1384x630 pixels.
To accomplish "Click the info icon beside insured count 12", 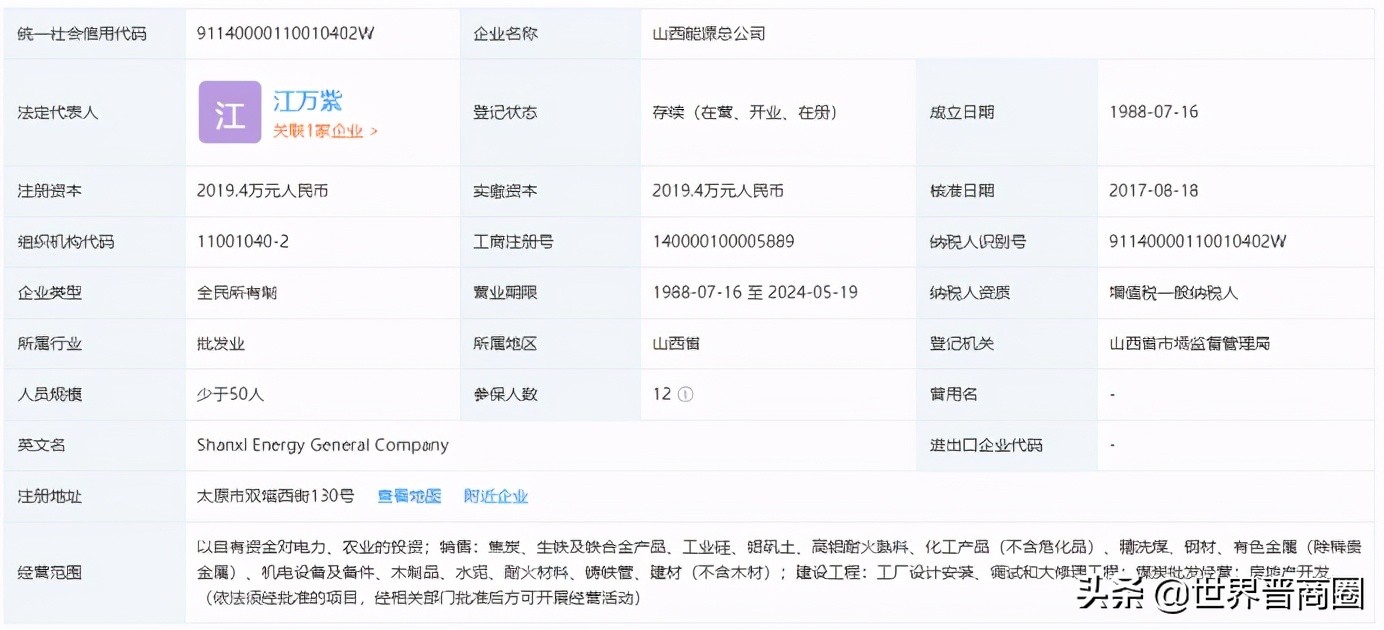I will click(684, 393).
